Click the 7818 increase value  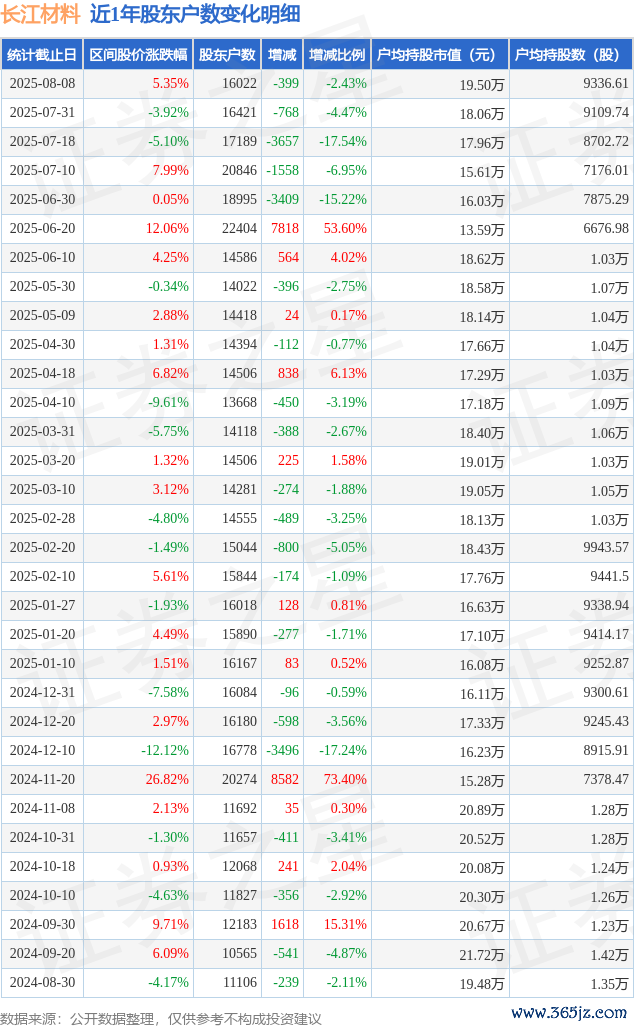click(285, 229)
